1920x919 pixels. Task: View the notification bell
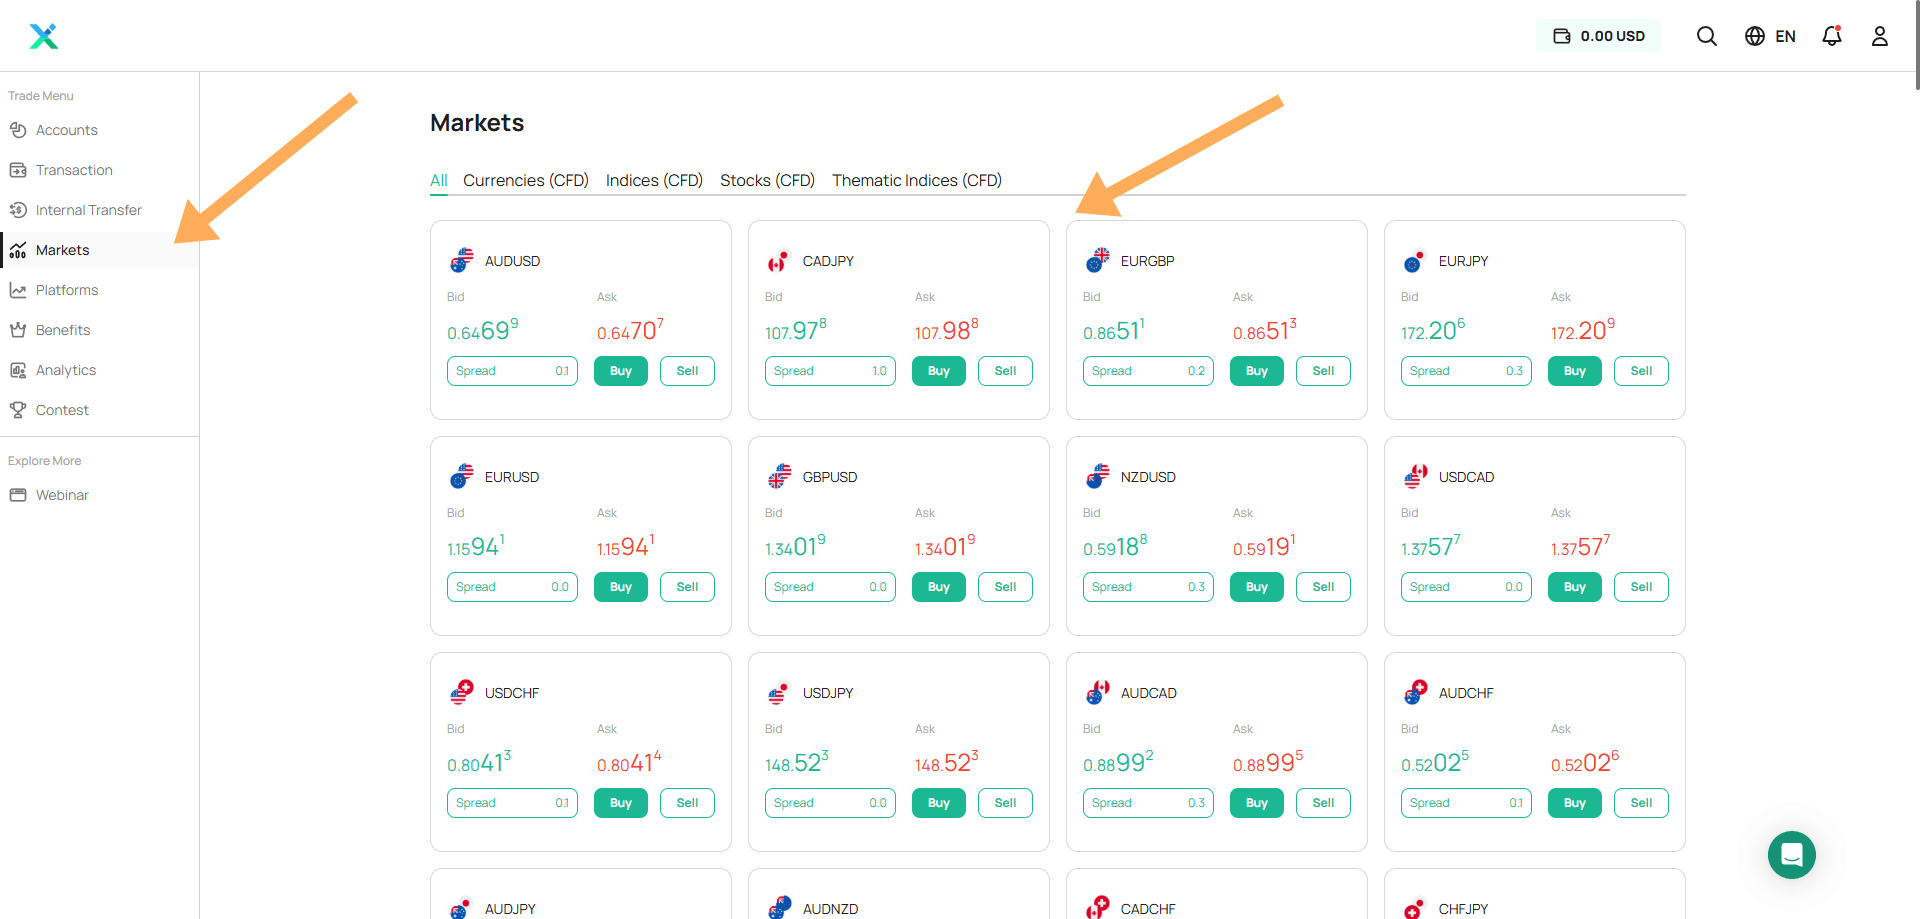pyautogui.click(x=1833, y=36)
